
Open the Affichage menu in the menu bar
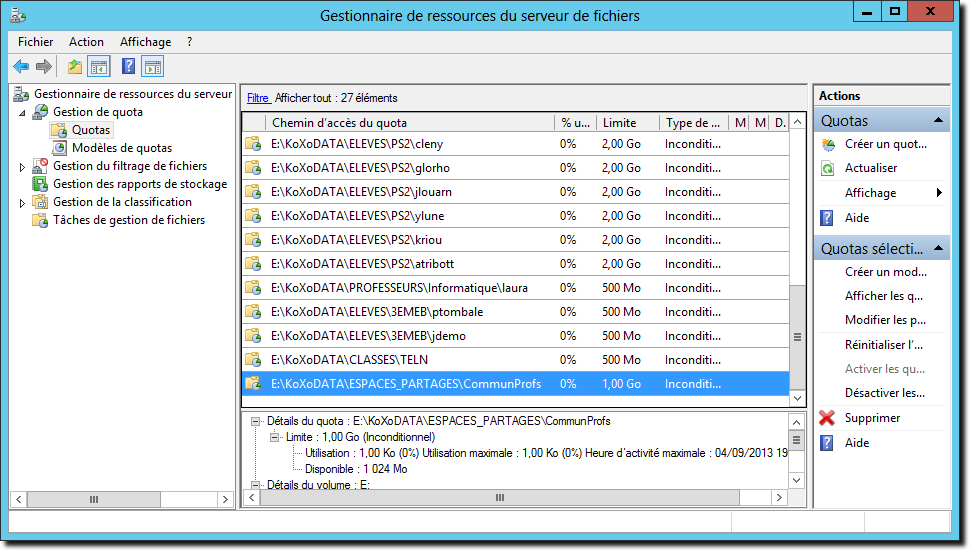pyautogui.click(x=145, y=42)
